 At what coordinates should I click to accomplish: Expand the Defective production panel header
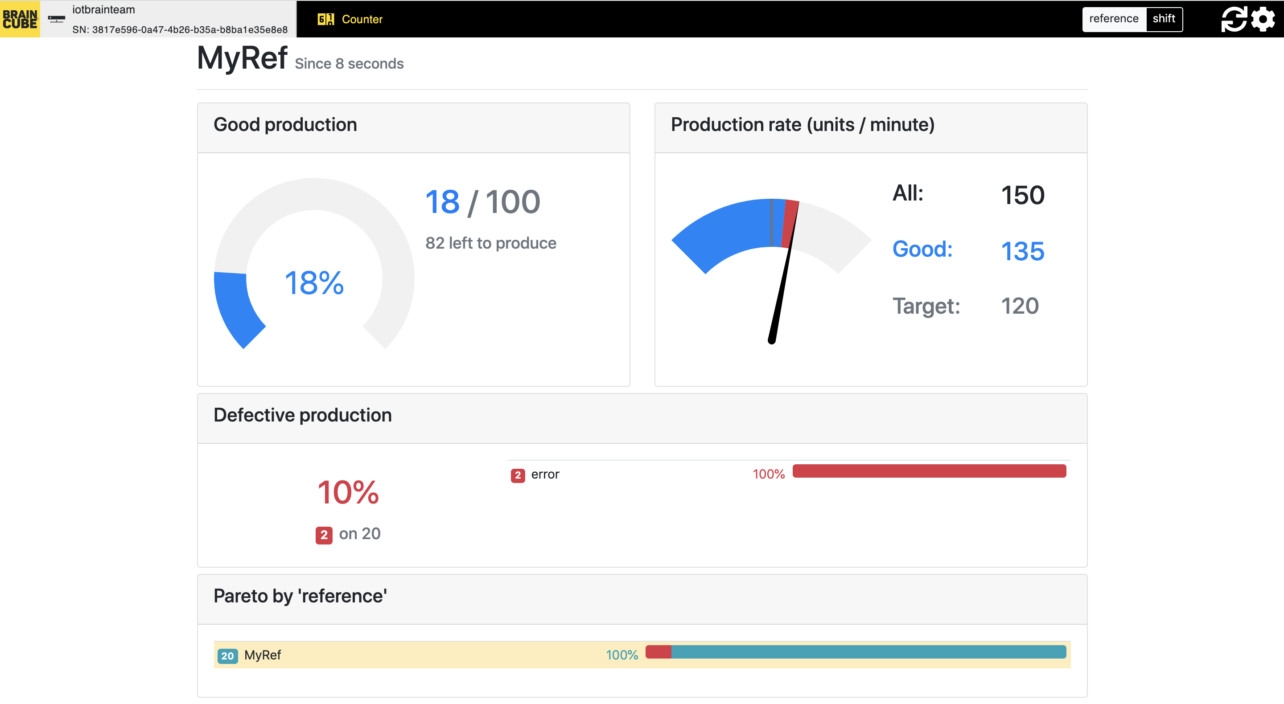[x=302, y=414]
